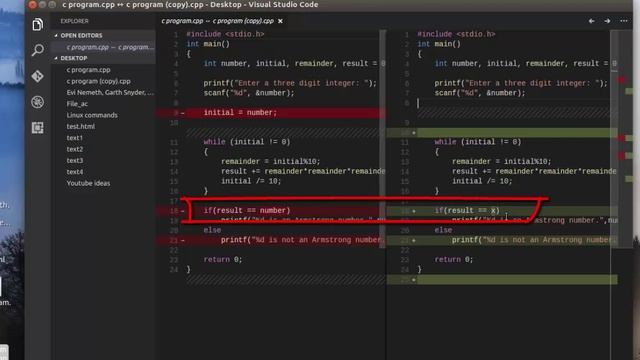Image resolution: width=640 pixels, height=360 pixels.
Task: Open the text3 file
Action: click(75, 161)
